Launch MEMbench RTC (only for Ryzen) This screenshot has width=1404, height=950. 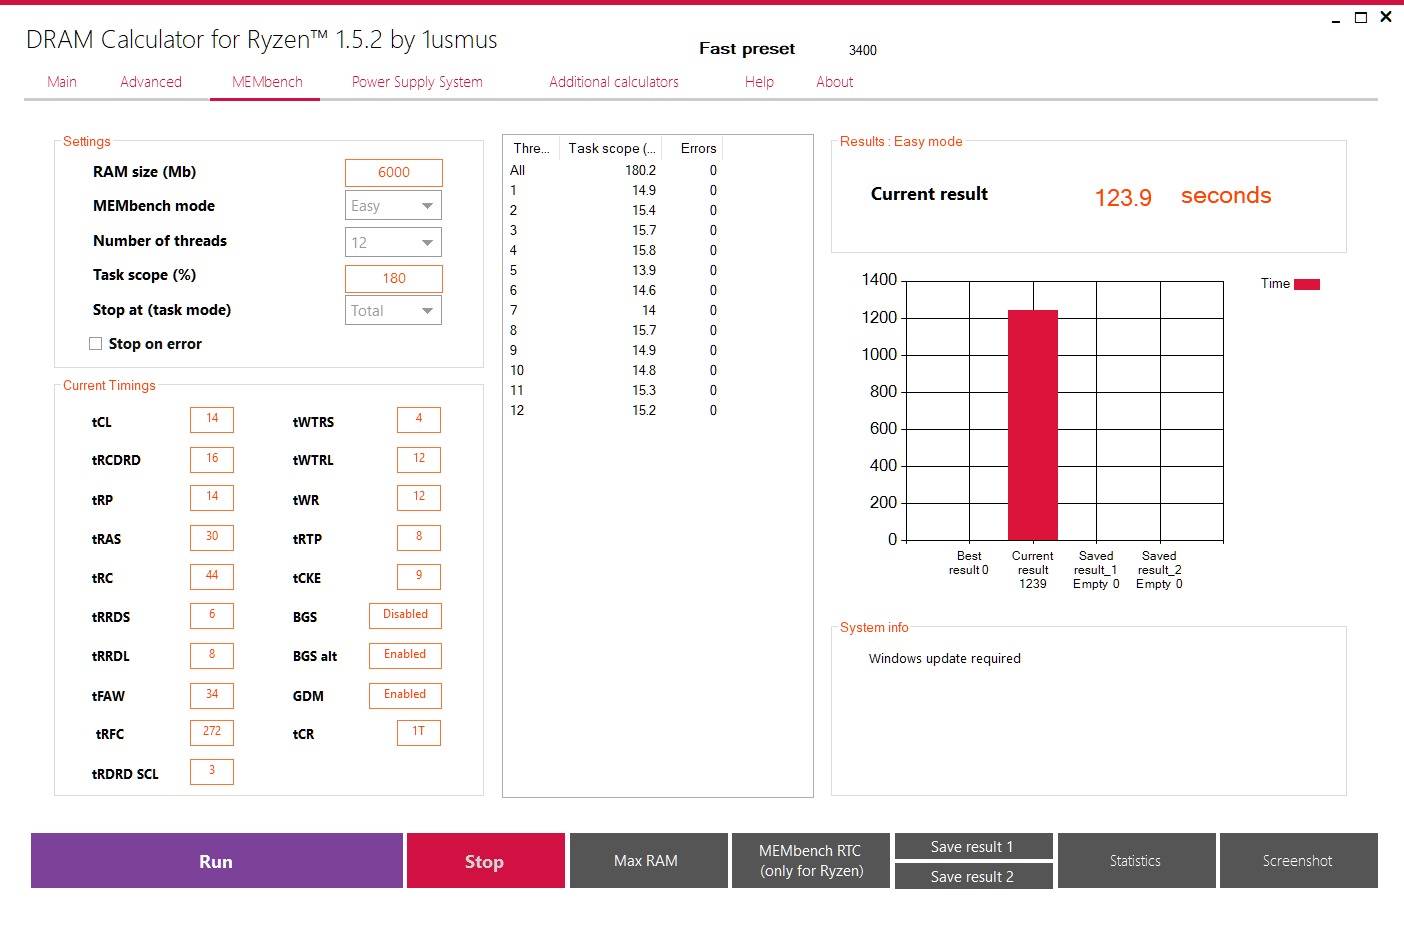[811, 861]
